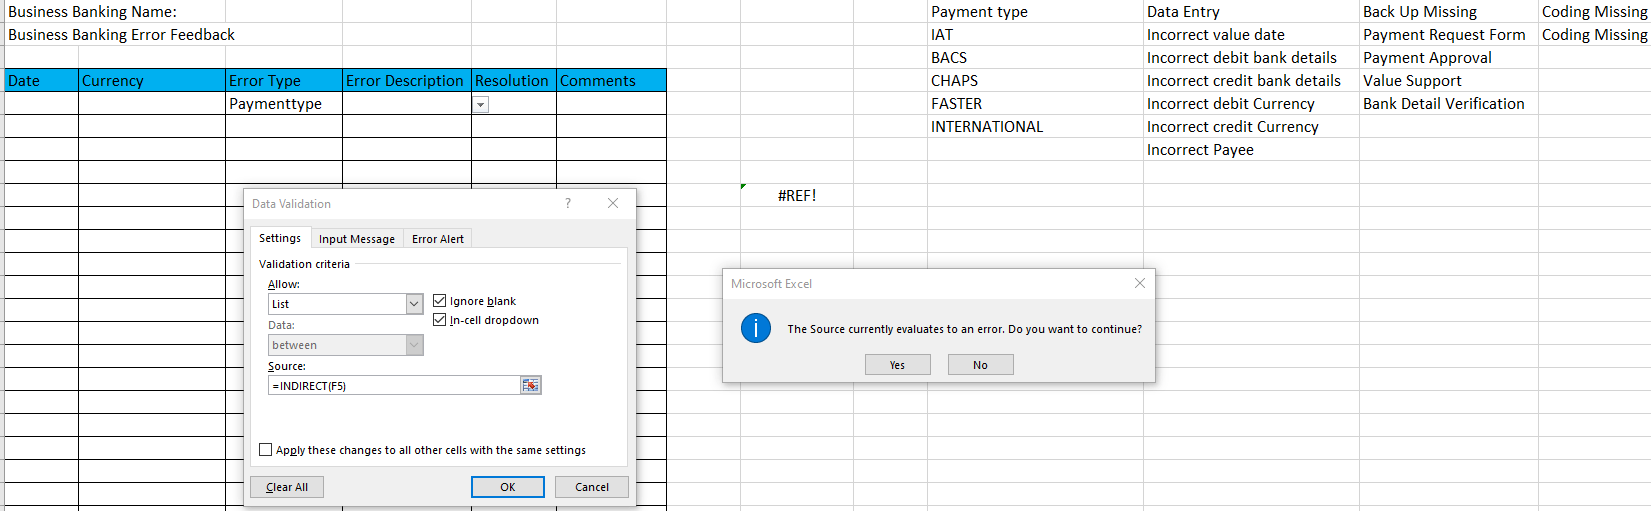Image resolution: width=1651 pixels, height=511 pixels.
Task: Select the CHAPS cell
Action: click(x=1035, y=80)
